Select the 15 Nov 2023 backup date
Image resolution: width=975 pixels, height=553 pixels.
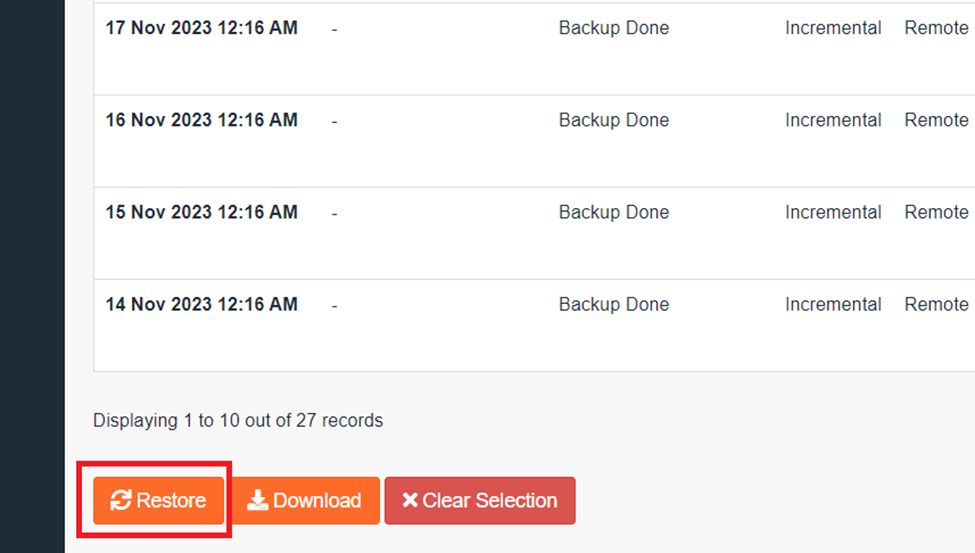[201, 212]
